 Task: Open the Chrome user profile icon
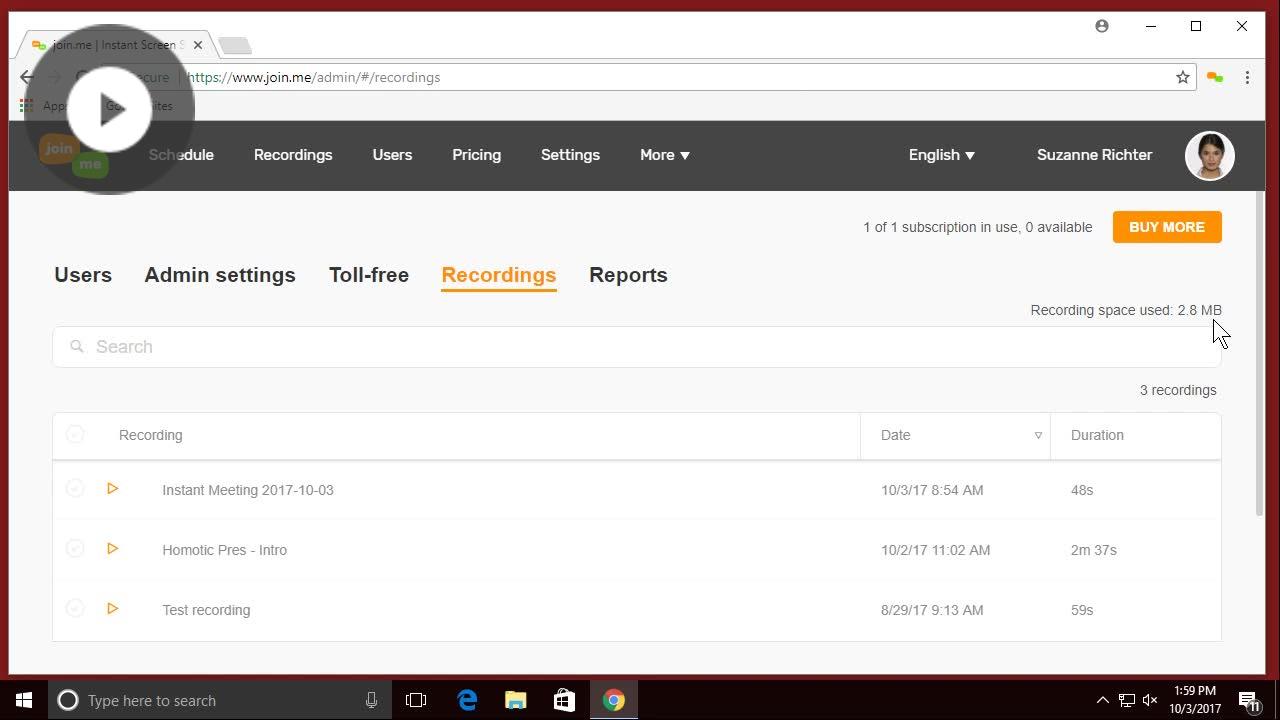tap(1102, 26)
